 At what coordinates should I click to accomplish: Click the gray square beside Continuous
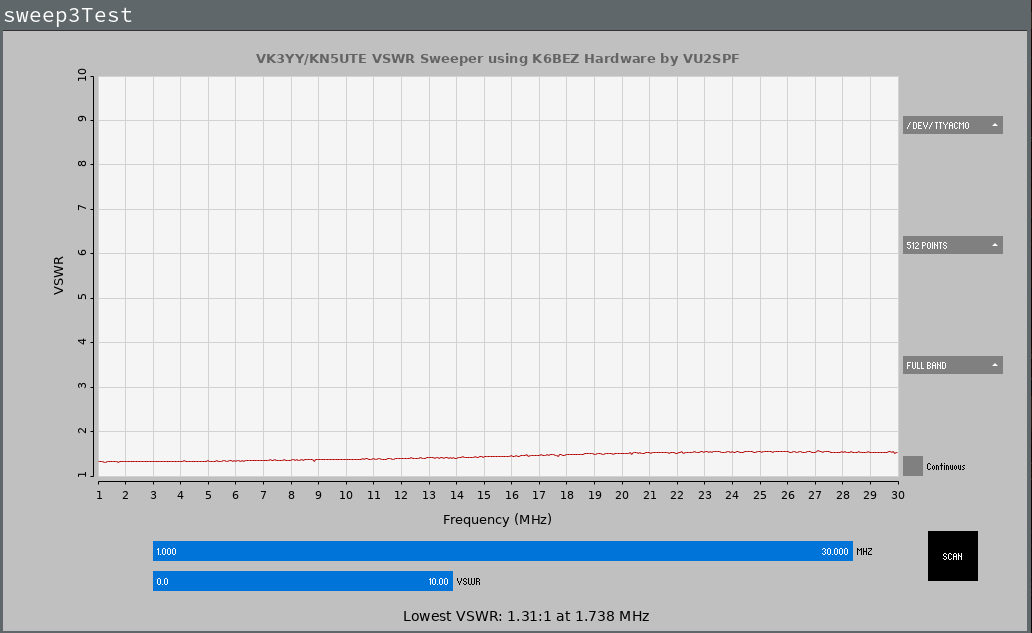pyautogui.click(x=912, y=466)
